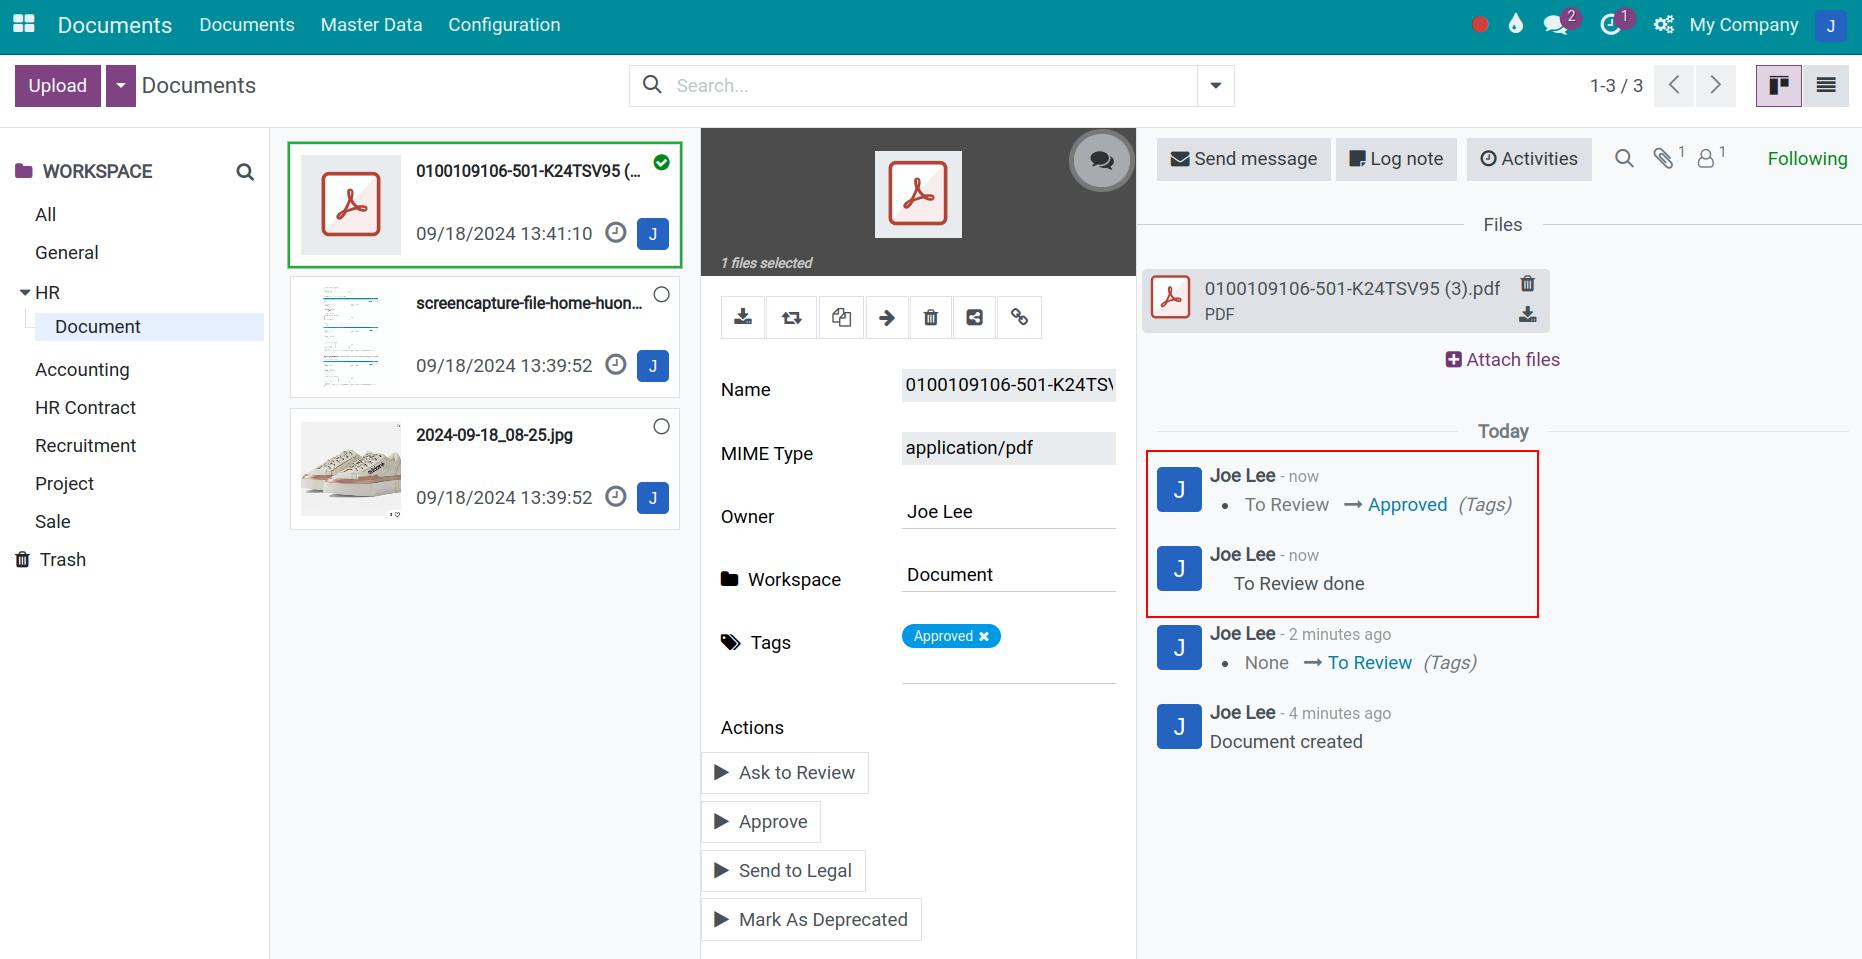Viewport: 1862px width, 959px height.
Task: Download the attached PDF from Files
Action: [1527, 314]
